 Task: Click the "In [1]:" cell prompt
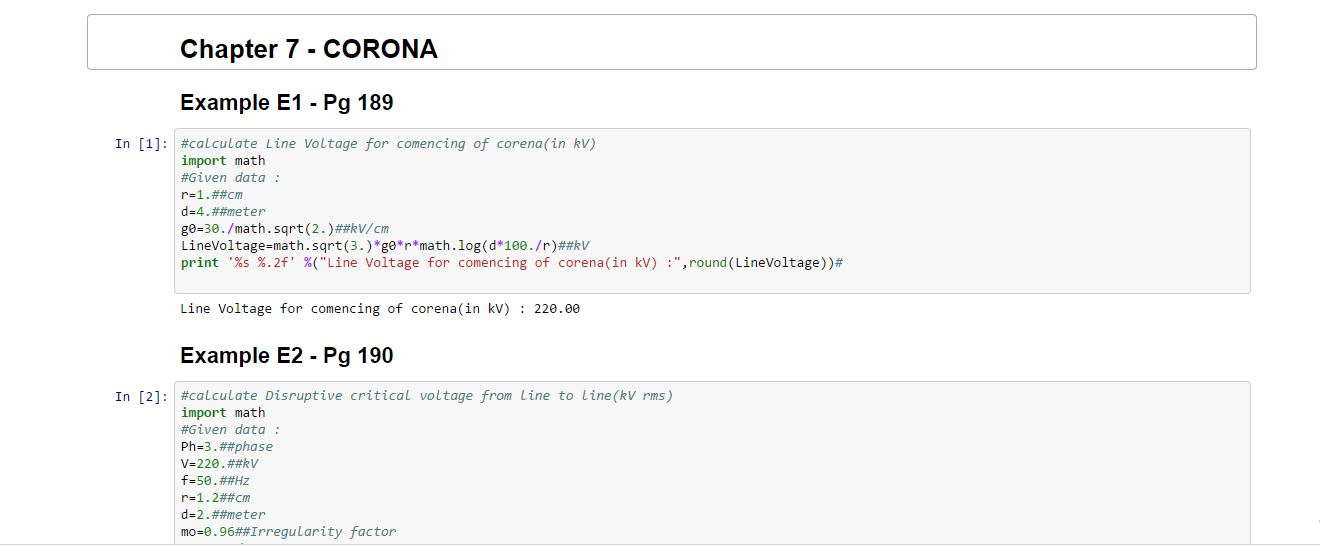[141, 144]
